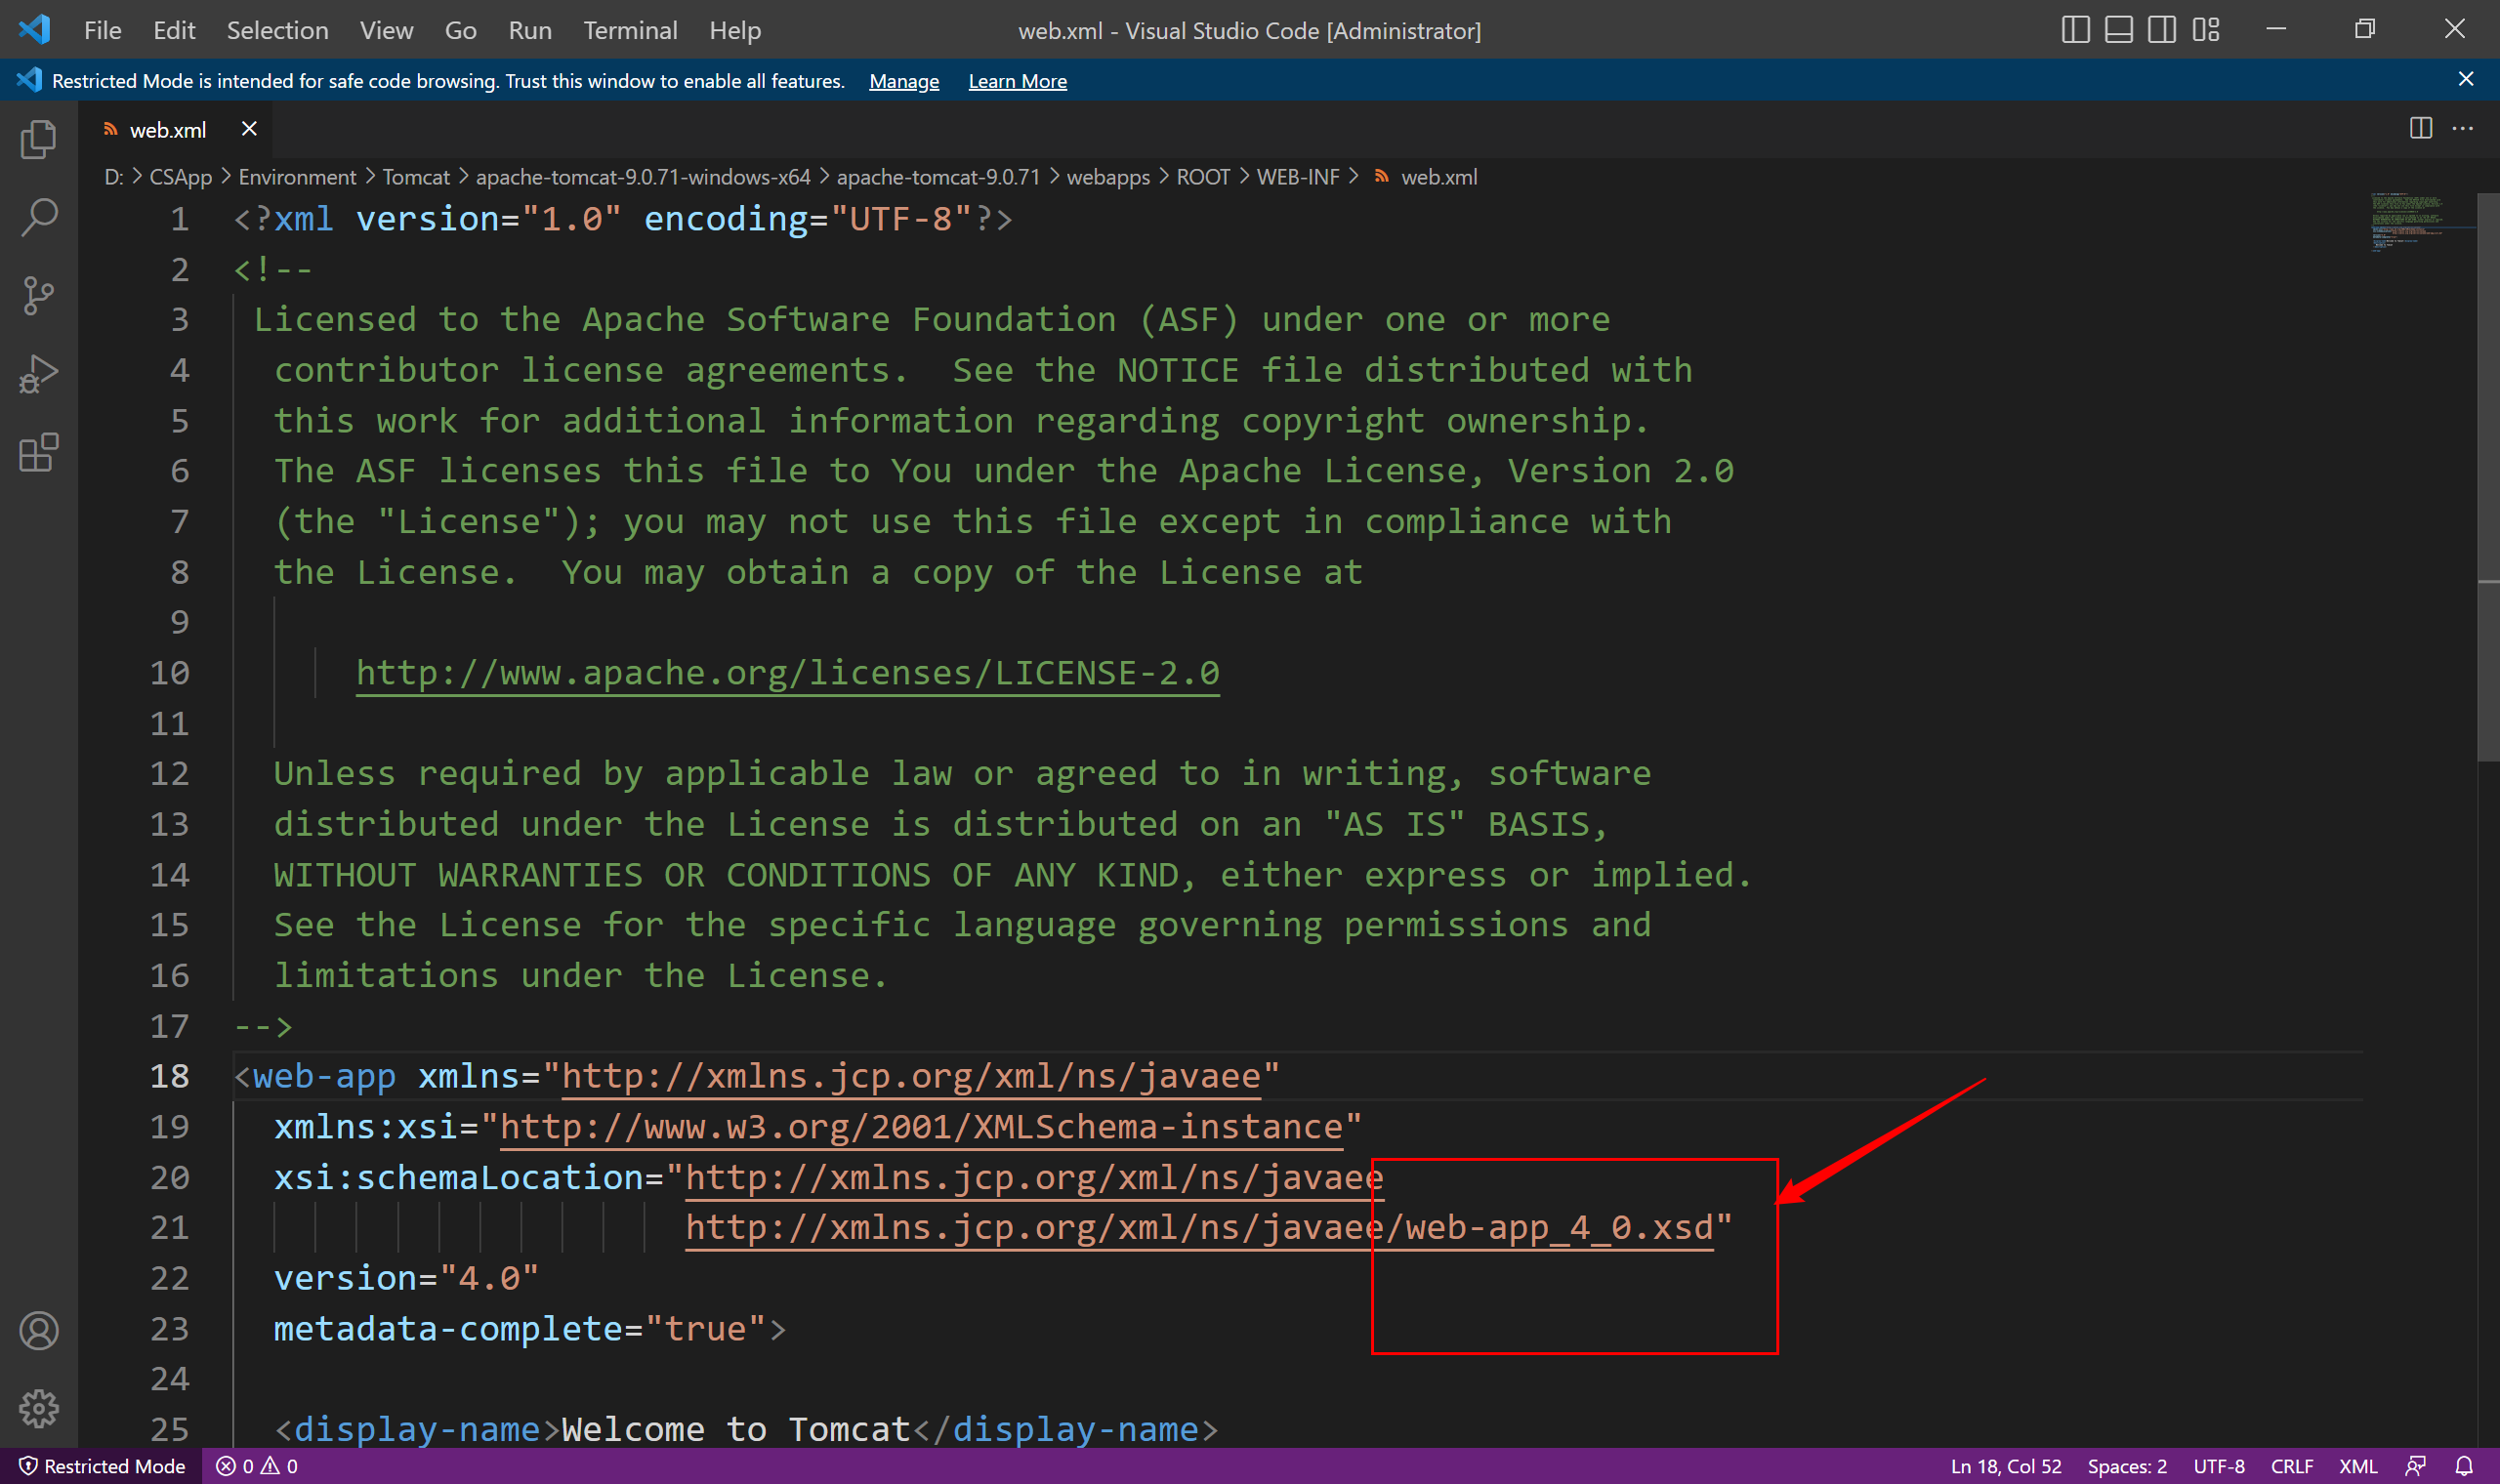Toggle Primary Side Bar layout icon
Viewport: 2500px width, 1484px height.
2075,30
